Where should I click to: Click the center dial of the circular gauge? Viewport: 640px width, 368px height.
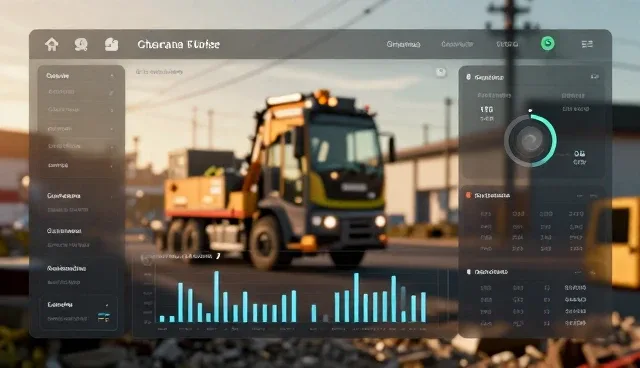[530, 141]
